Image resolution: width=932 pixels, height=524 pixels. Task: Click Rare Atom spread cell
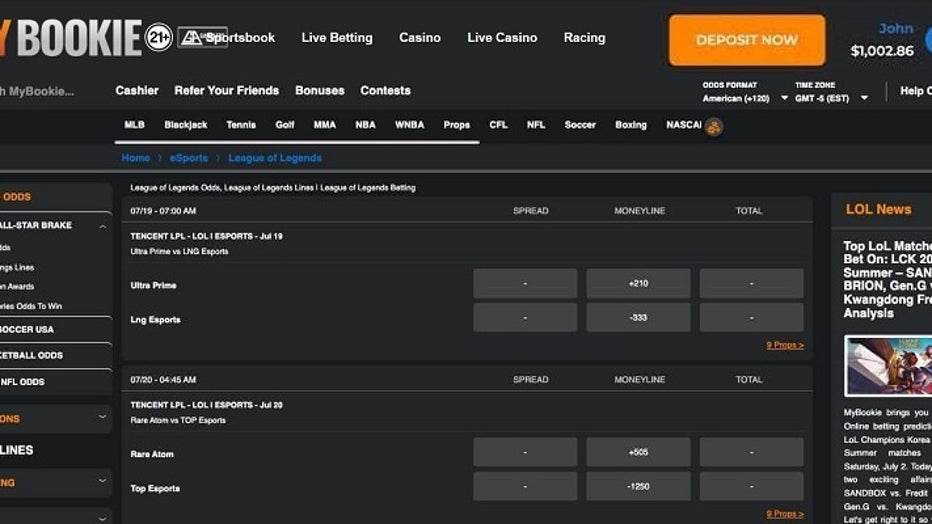click(525, 452)
